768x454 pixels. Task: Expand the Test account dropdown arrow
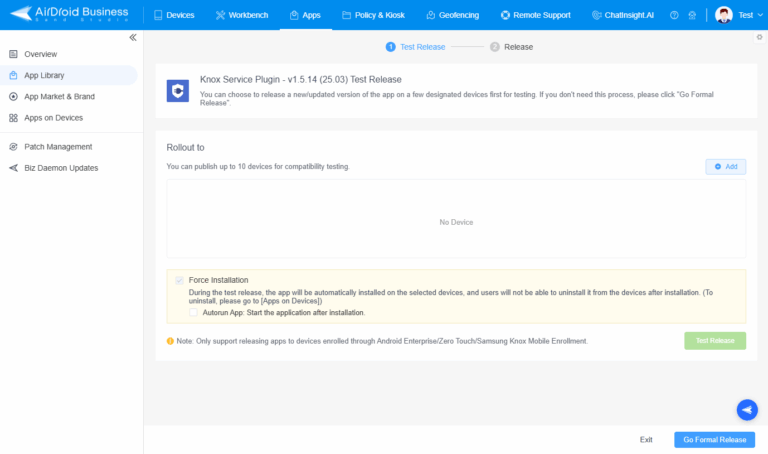pos(760,16)
